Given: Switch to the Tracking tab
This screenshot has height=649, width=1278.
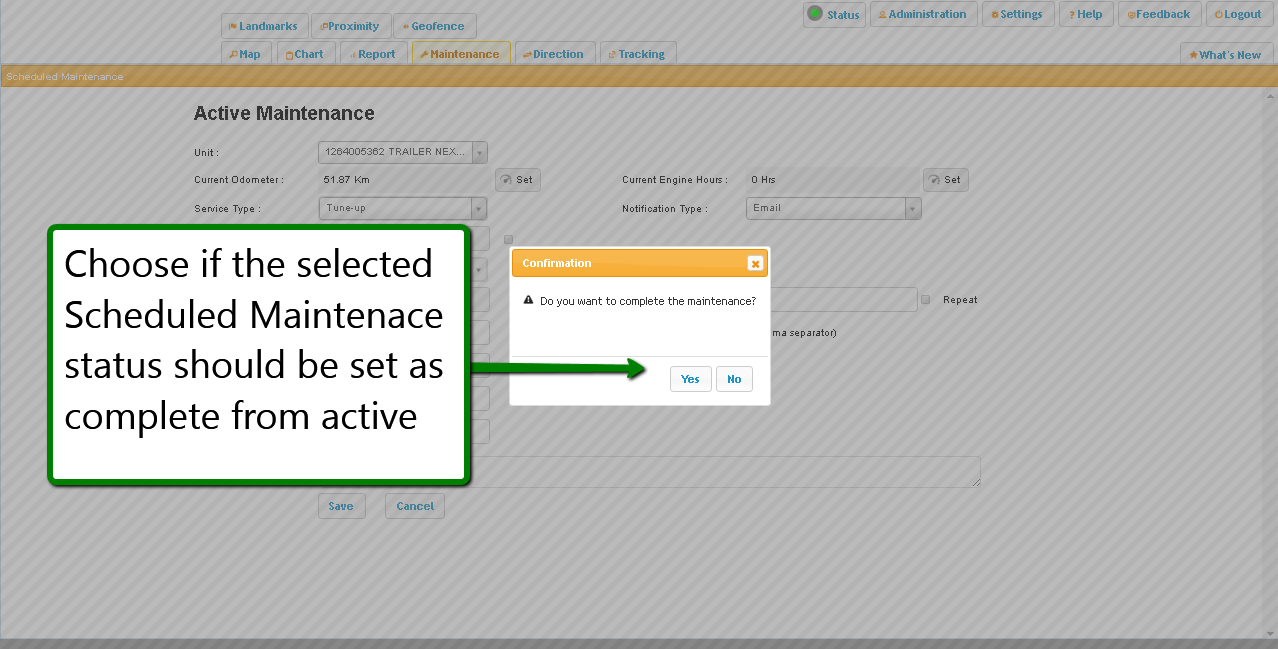Looking at the screenshot, I should pos(637,54).
